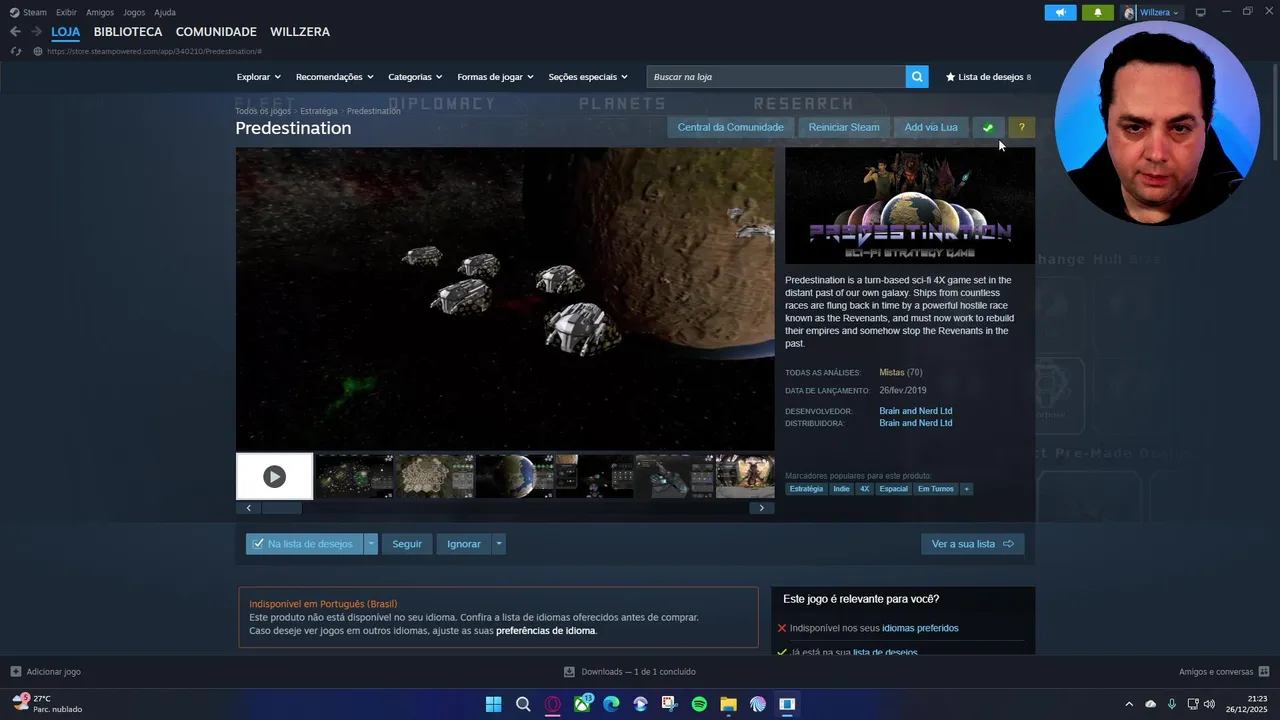Screen dimensions: 1280x720
Task: Click the Seguir button
Action: (x=407, y=544)
